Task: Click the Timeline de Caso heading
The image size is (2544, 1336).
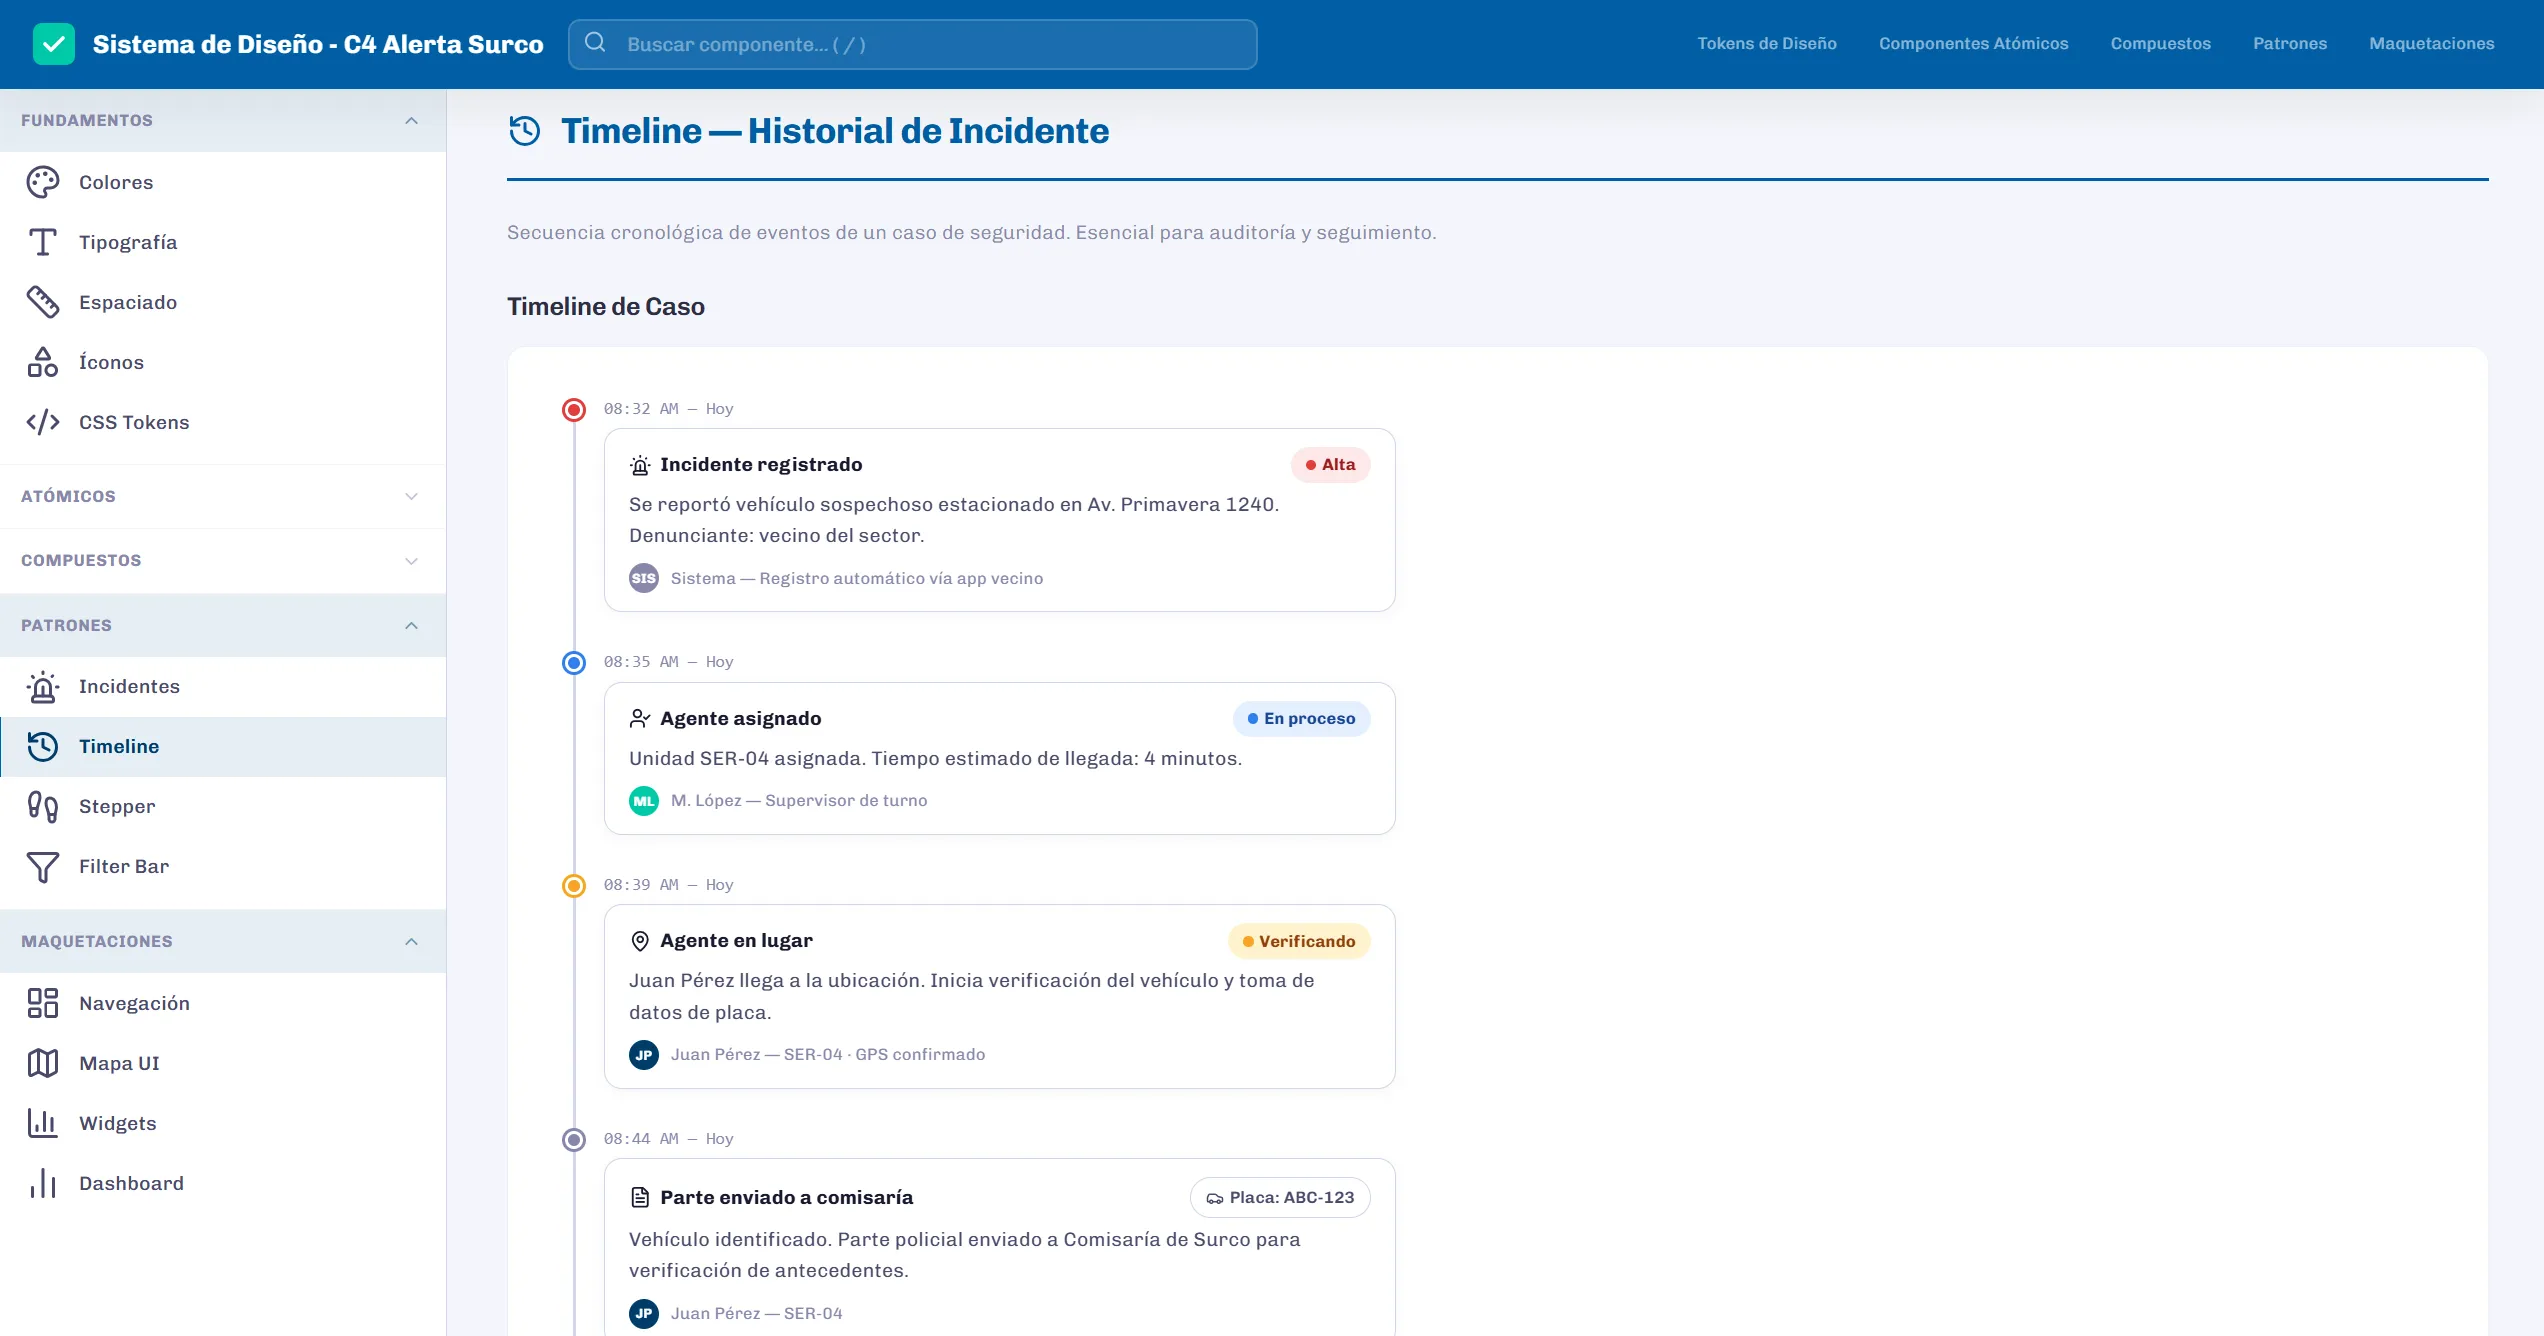Action: click(x=606, y=307)
